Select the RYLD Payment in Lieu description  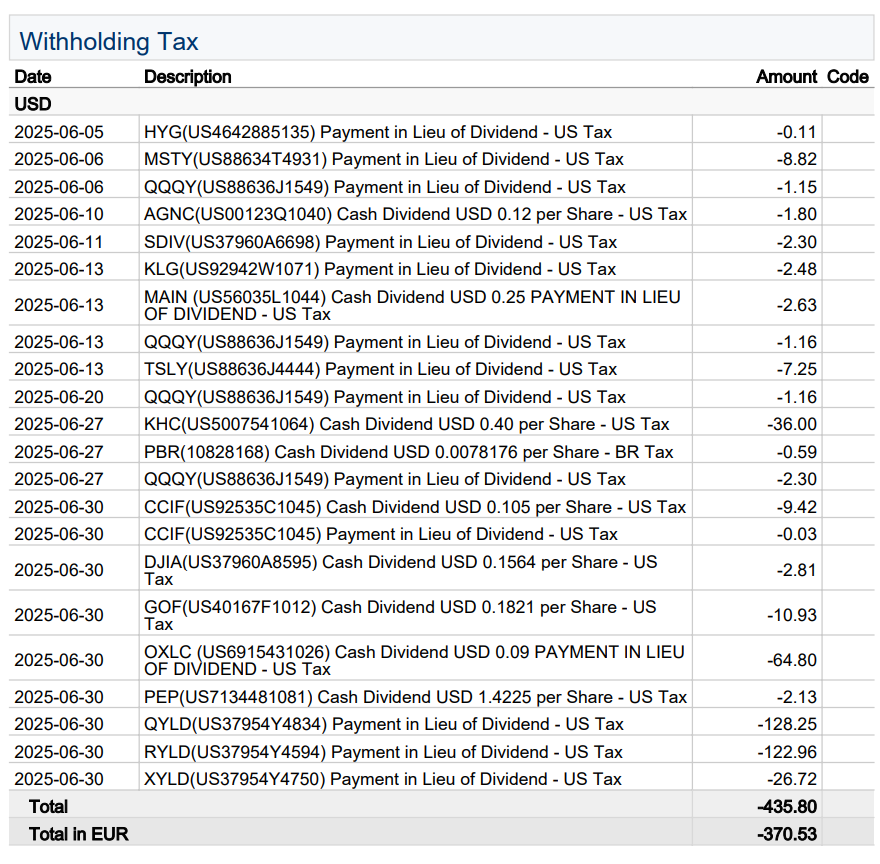pyautogui.click(x=383, y=752)
